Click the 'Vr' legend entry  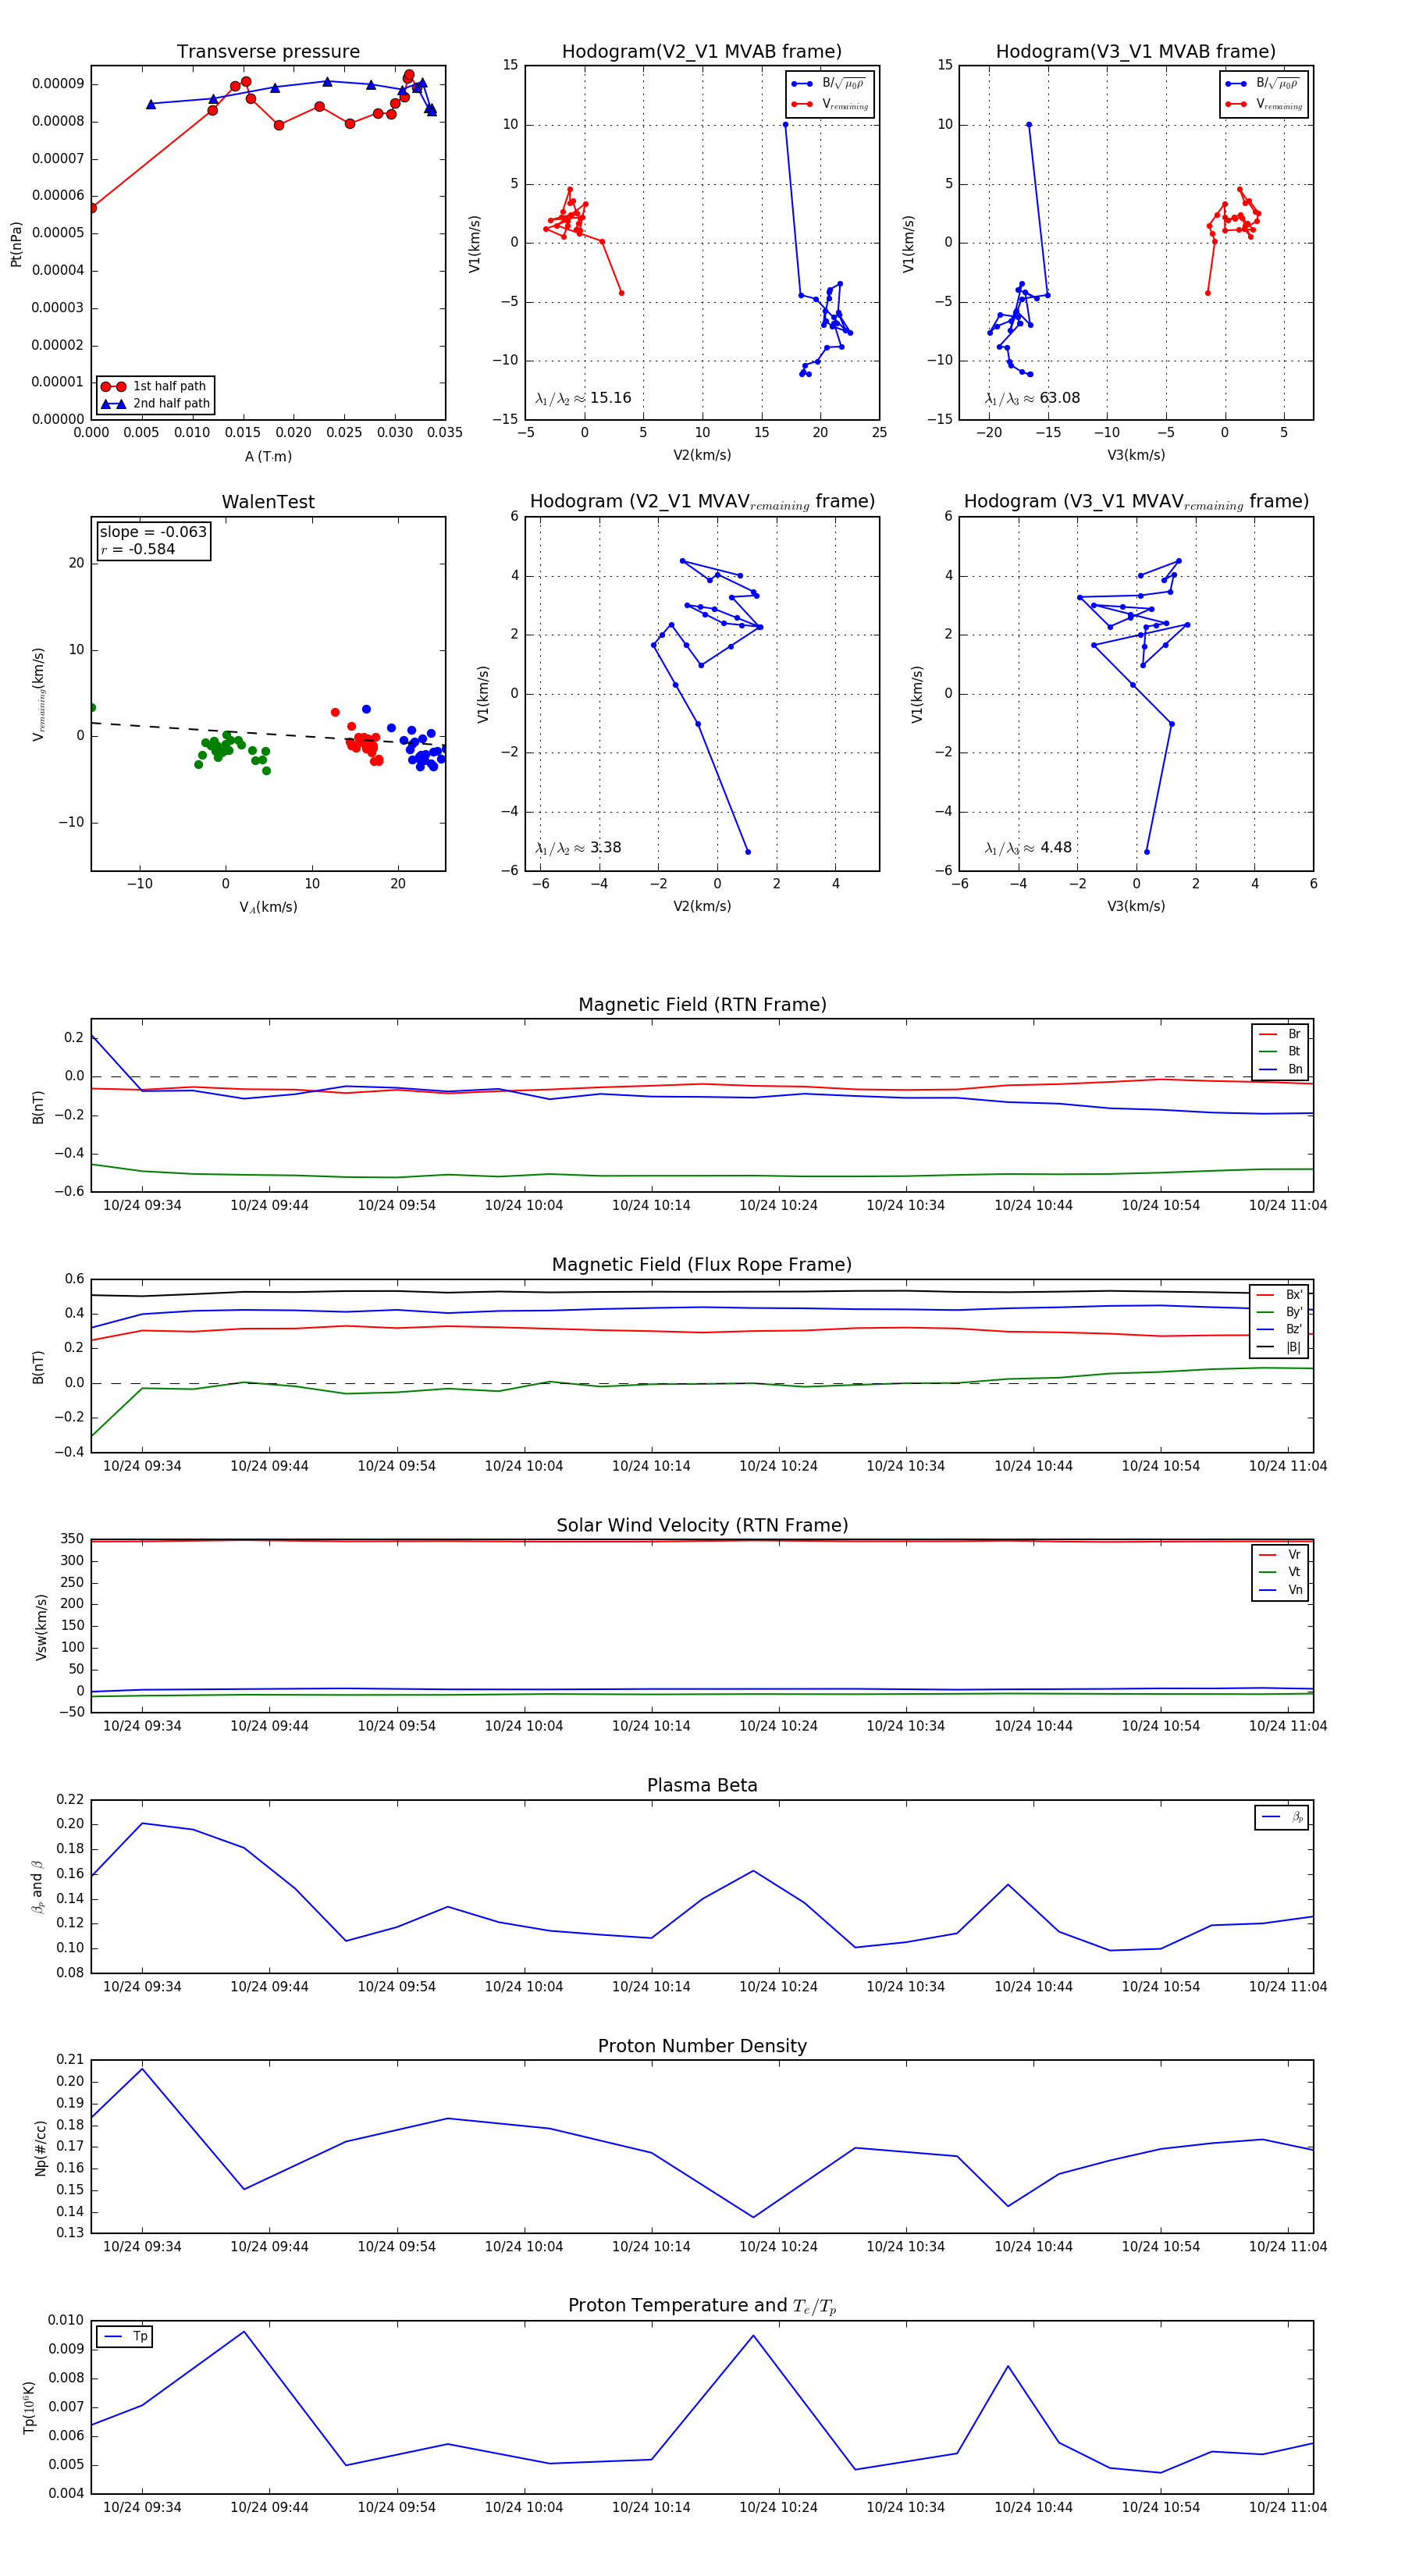(x=1281, y=1555)
